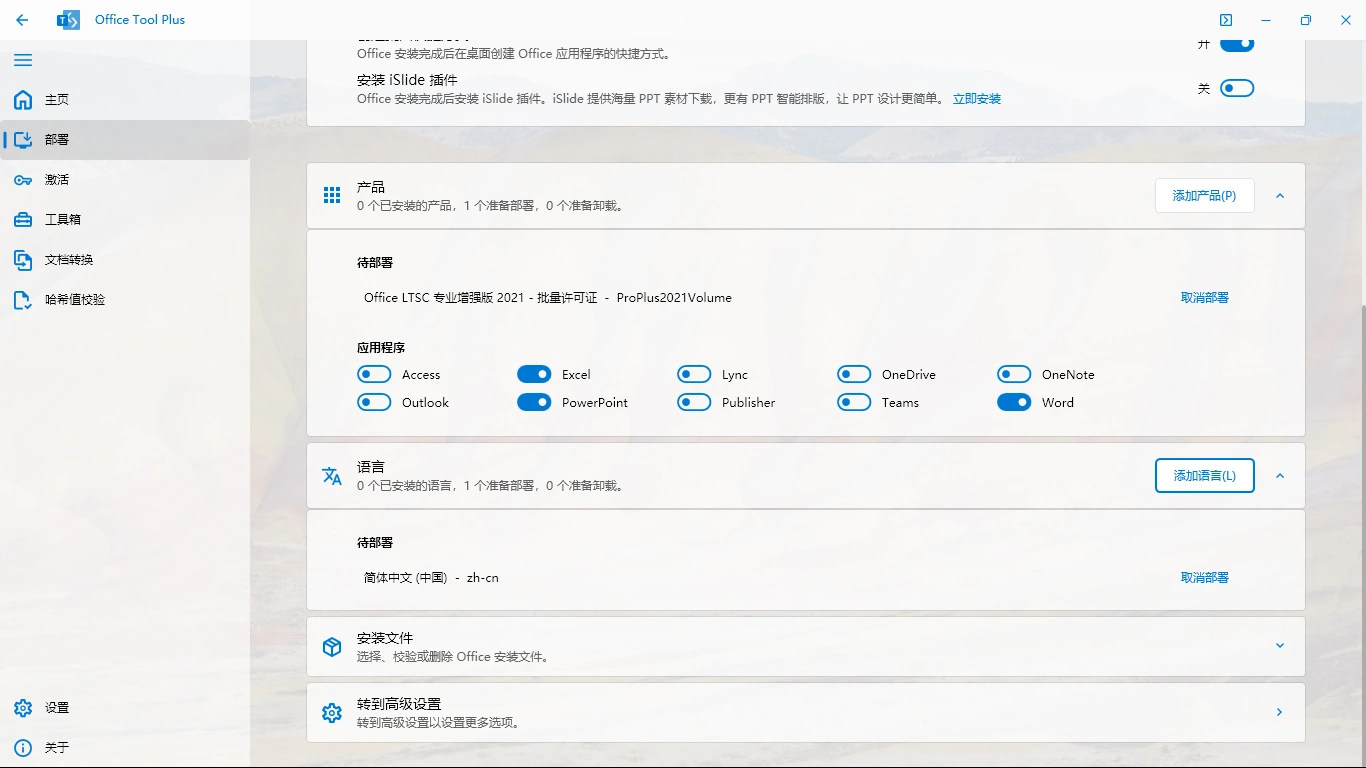Click 取消部署 for ProPlus2021Volume
Image resolution: width=1366 pixels, height=768 pixels.
point(1205,298)
